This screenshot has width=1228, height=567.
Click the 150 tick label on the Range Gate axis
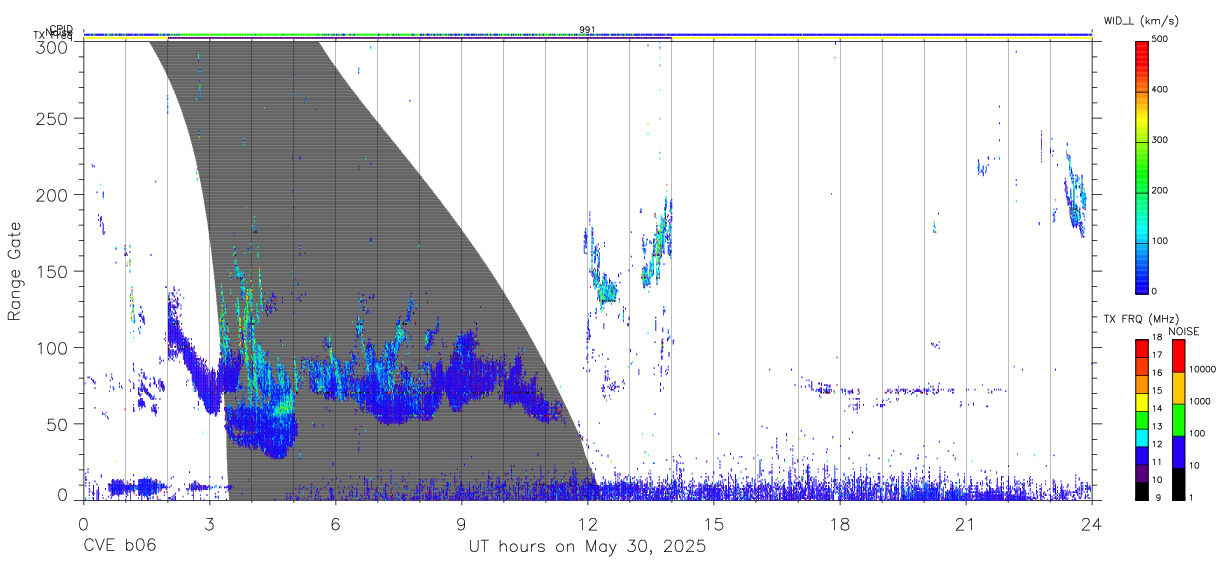[x=54, y=271]
